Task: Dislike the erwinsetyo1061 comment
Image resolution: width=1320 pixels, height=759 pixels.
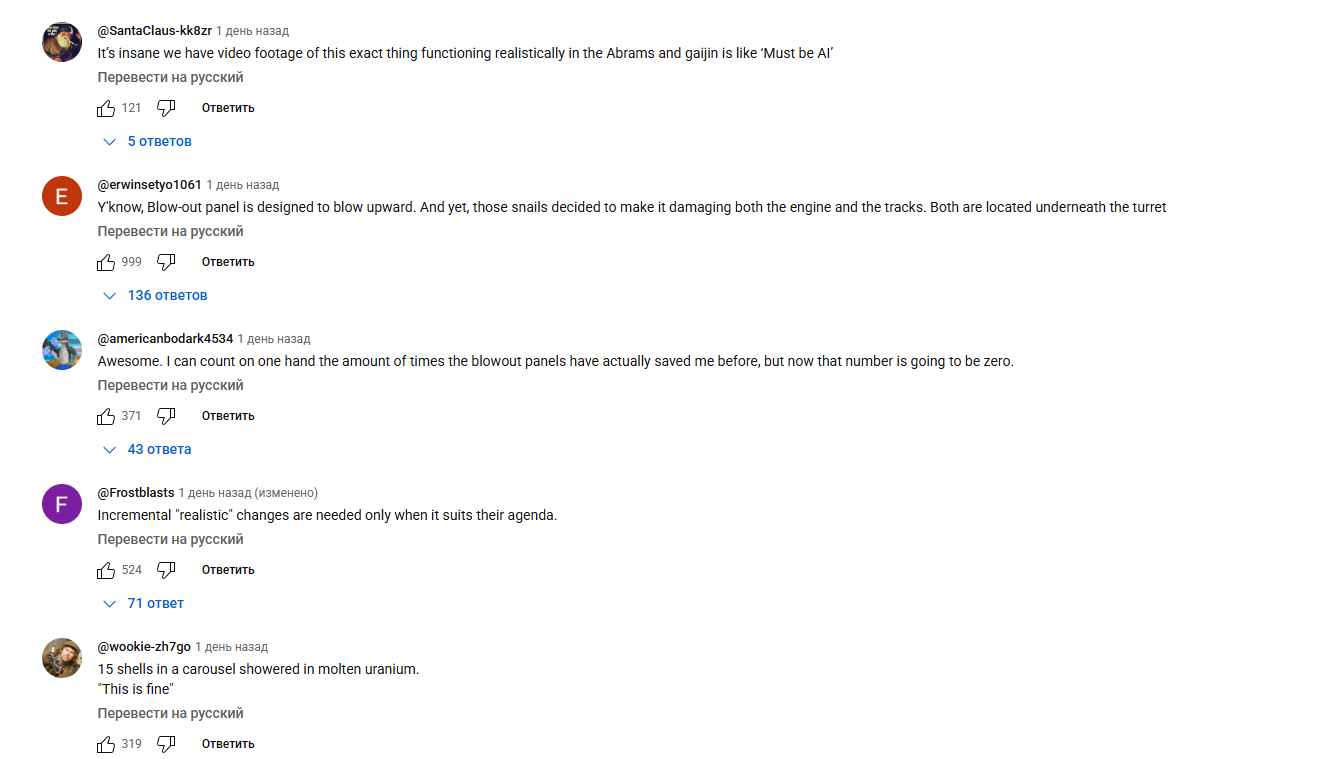Action: pos(166,262)
